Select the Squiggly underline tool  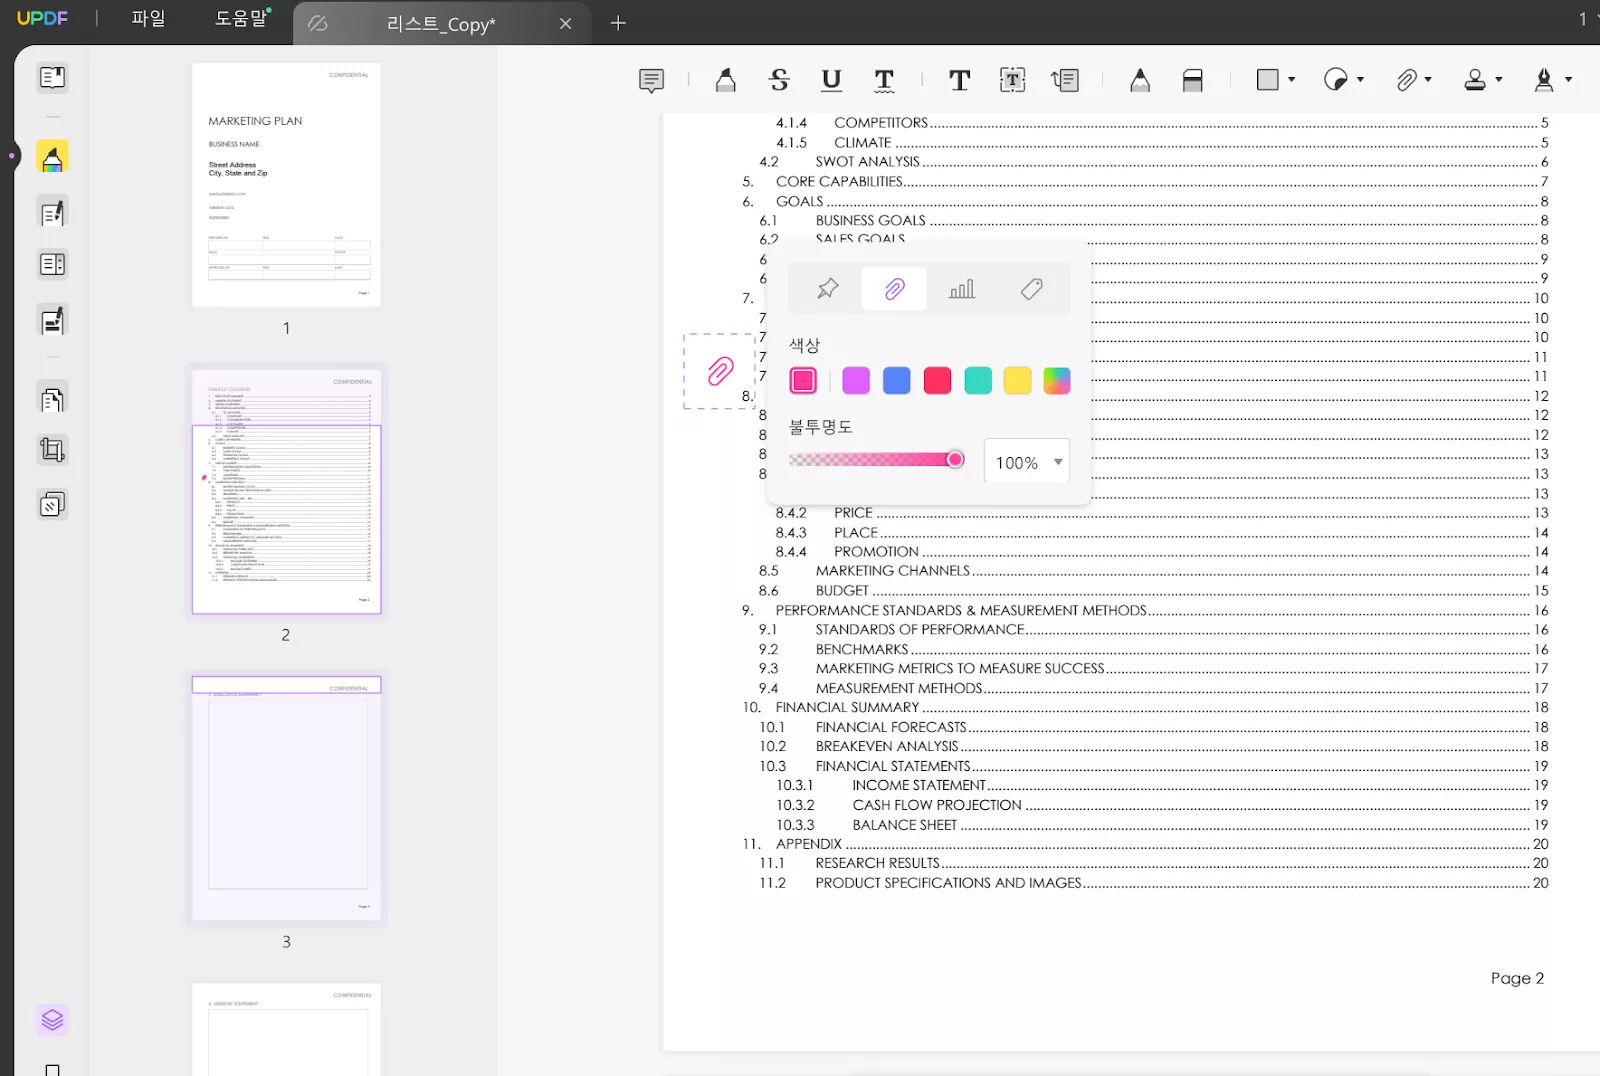pyautogui.click(x=884, y=80)
